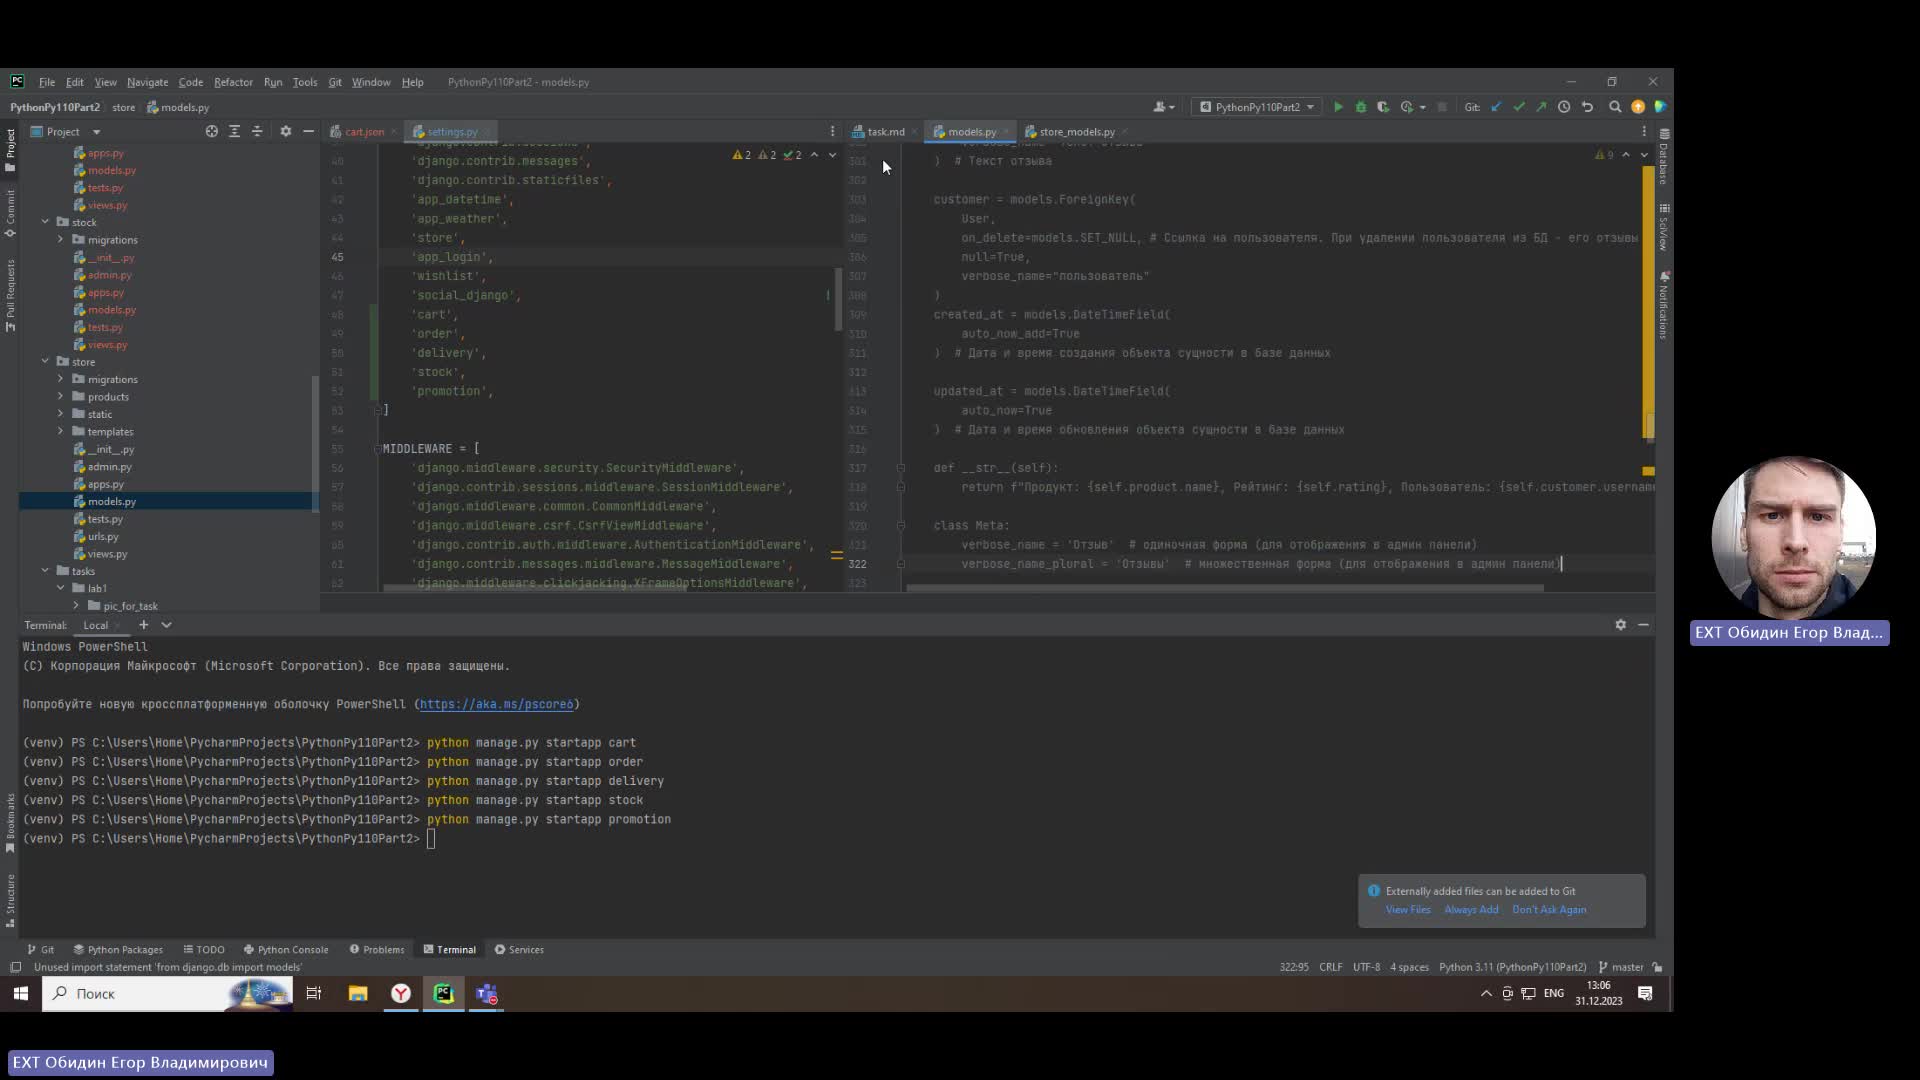Collapse the tasks folder
The image size is (1920, 1080).
click(45, 571)
